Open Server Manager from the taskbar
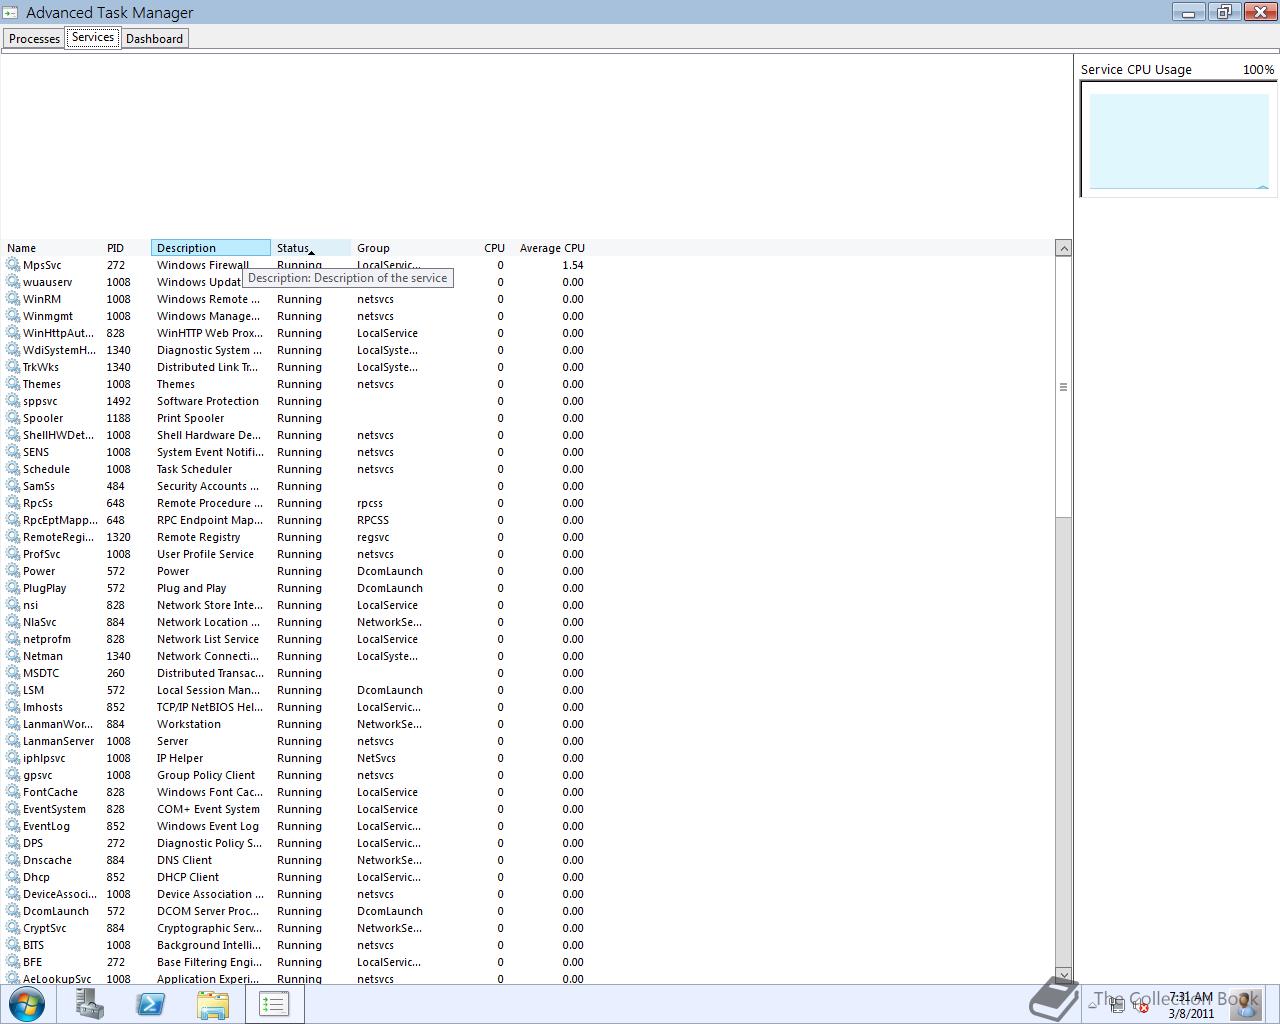 [x=89, y=1004]
